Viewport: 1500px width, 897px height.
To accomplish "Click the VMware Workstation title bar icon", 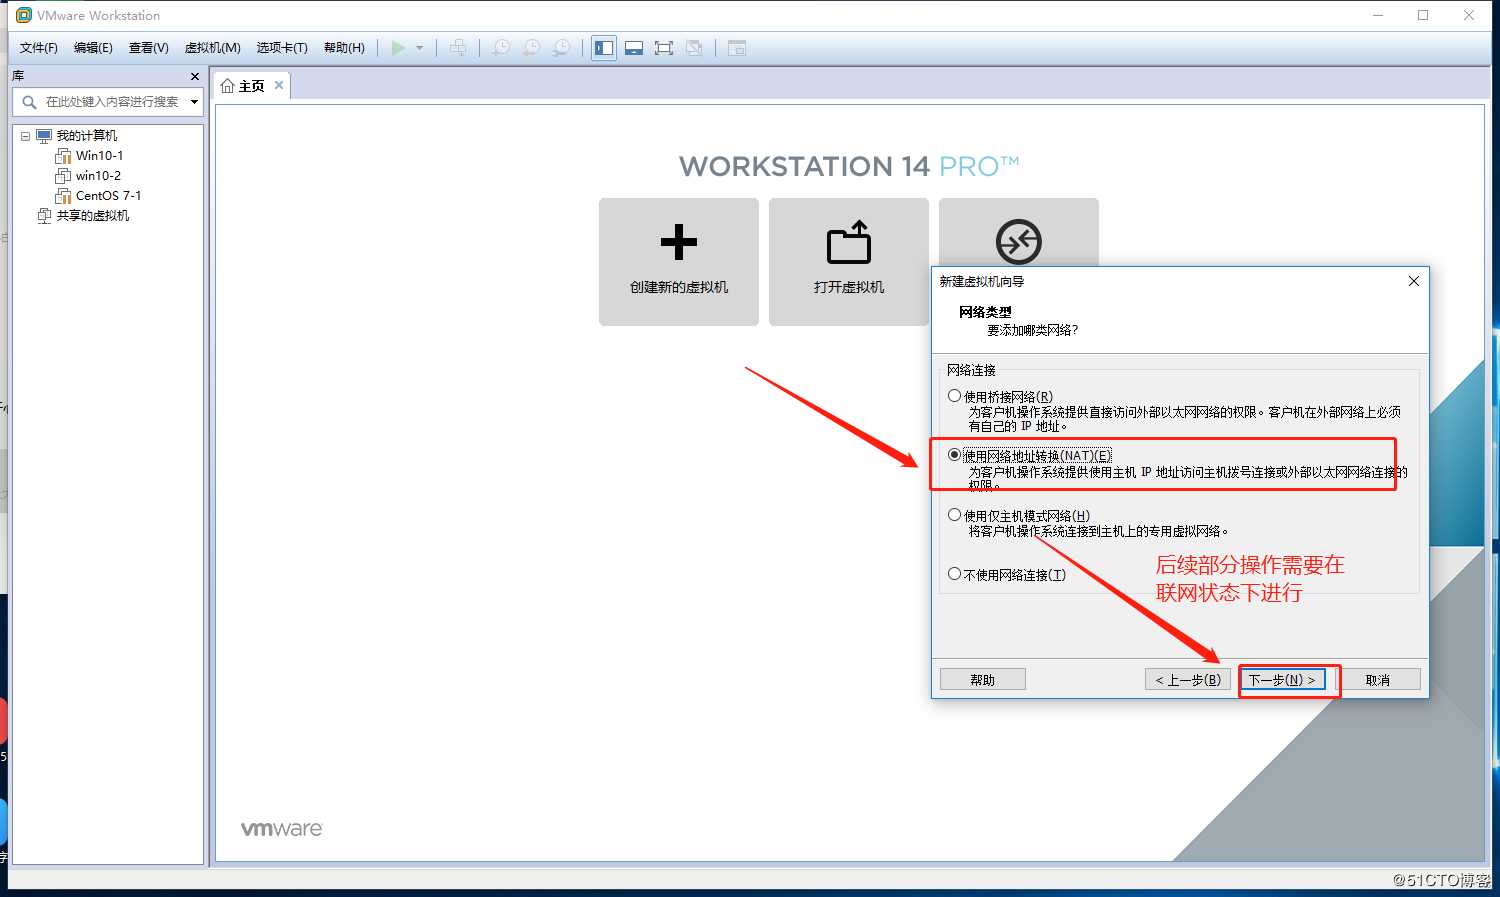I will point(24,15).
